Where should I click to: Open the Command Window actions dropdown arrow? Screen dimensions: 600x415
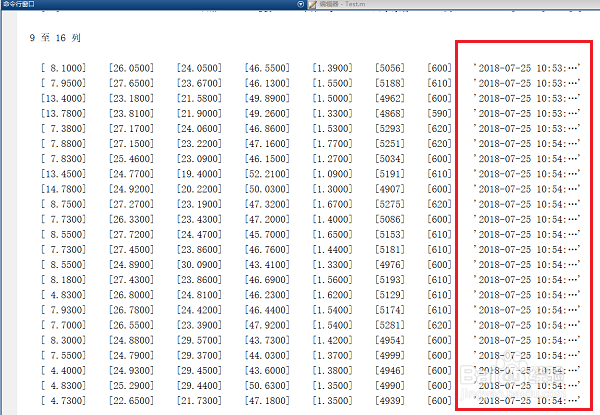coord(300,4)
